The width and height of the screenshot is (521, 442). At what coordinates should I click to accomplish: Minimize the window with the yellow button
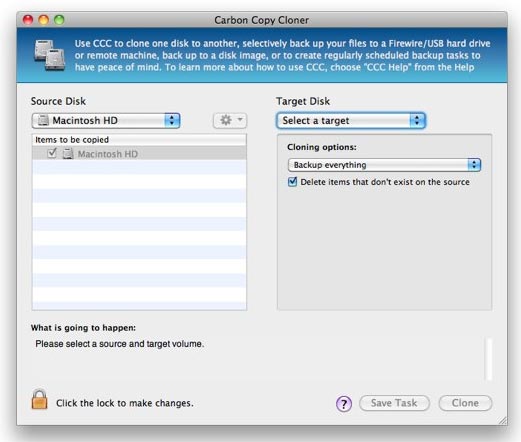[x=44, y=20]
